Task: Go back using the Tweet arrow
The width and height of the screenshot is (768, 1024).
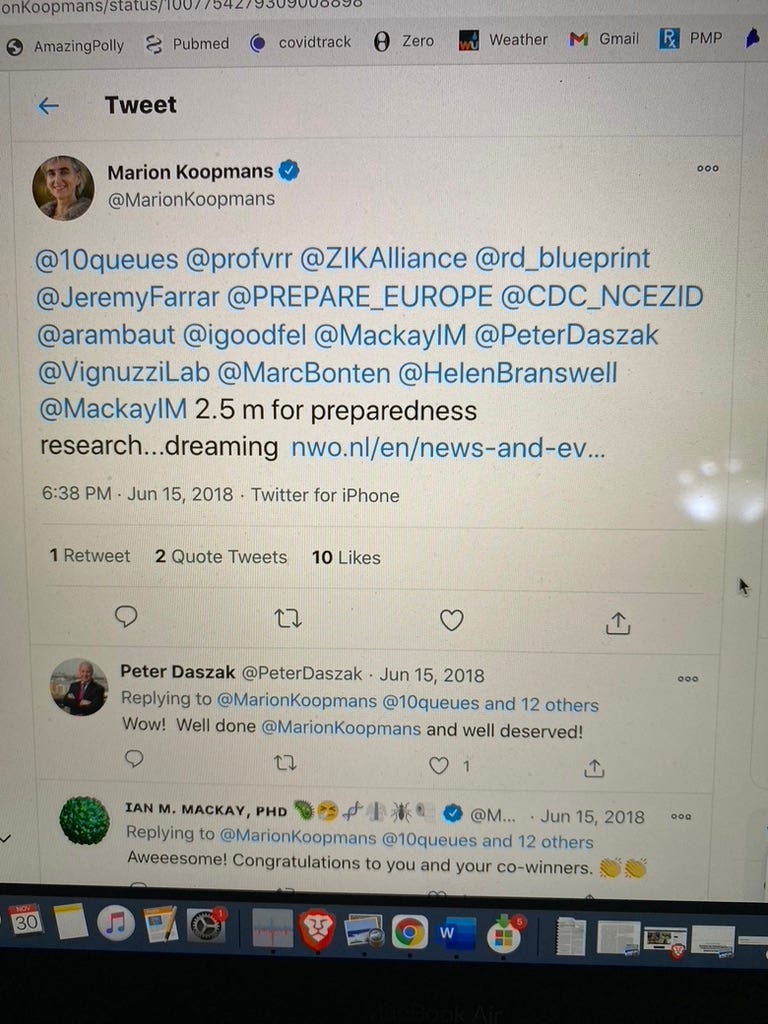Action: (x=48, y=106)
